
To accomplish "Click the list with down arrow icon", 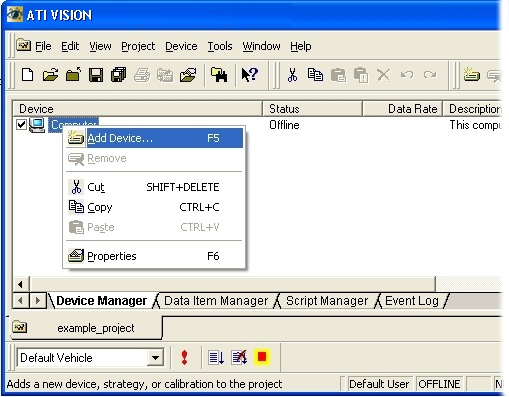I will tap(216, 357).
